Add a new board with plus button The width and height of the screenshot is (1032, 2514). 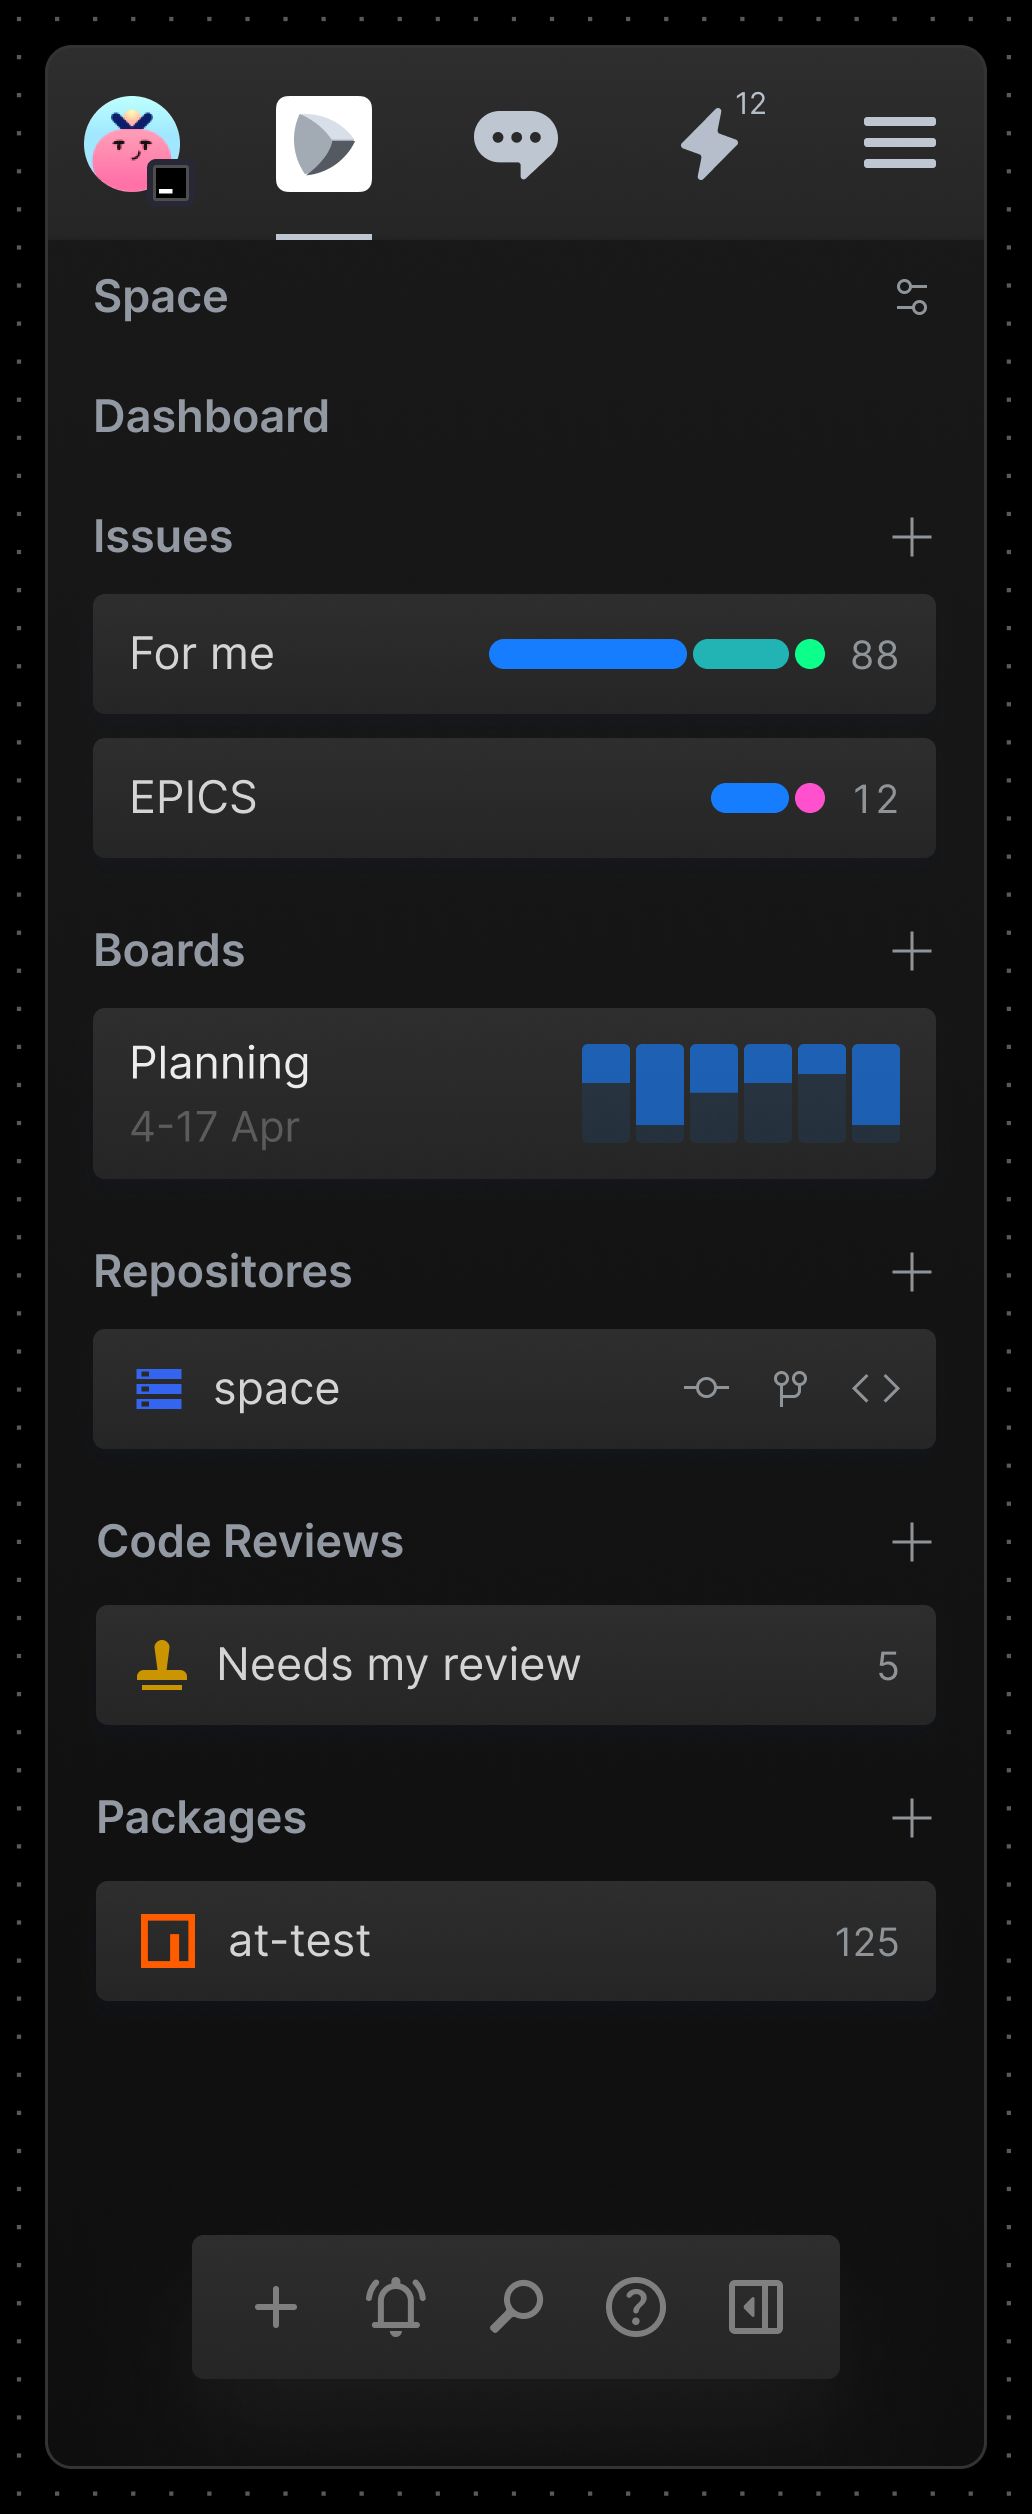click(x=912, y=951)
